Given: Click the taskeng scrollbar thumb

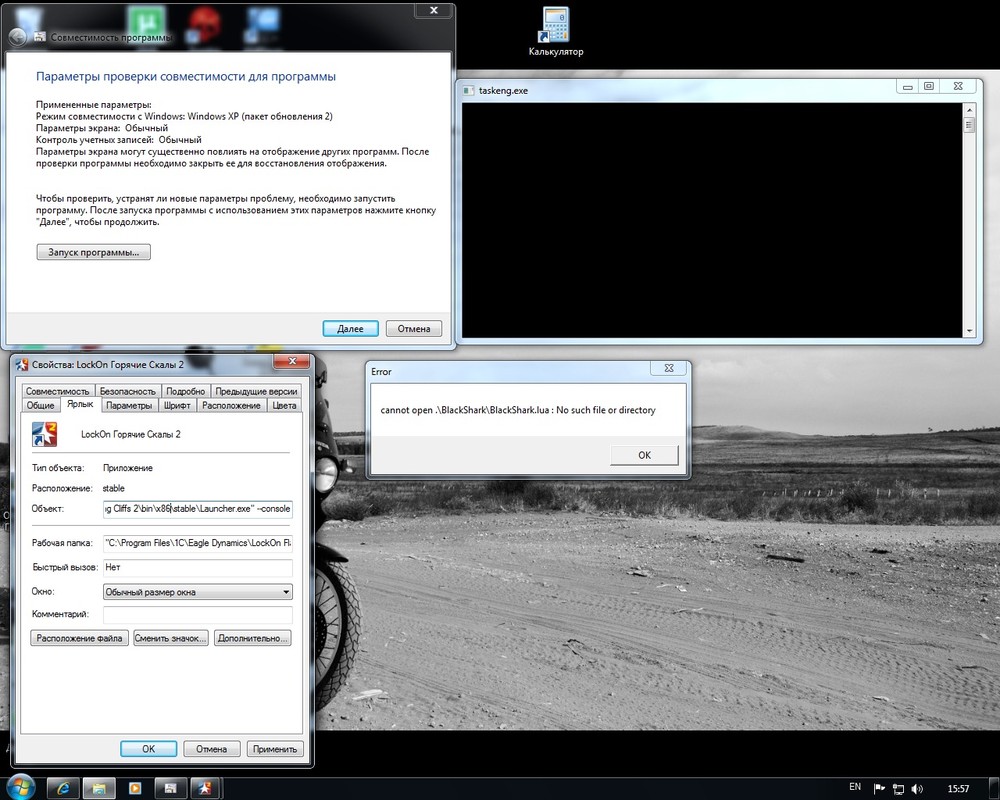Looking at the screenshot, I should tap(969, 125).
